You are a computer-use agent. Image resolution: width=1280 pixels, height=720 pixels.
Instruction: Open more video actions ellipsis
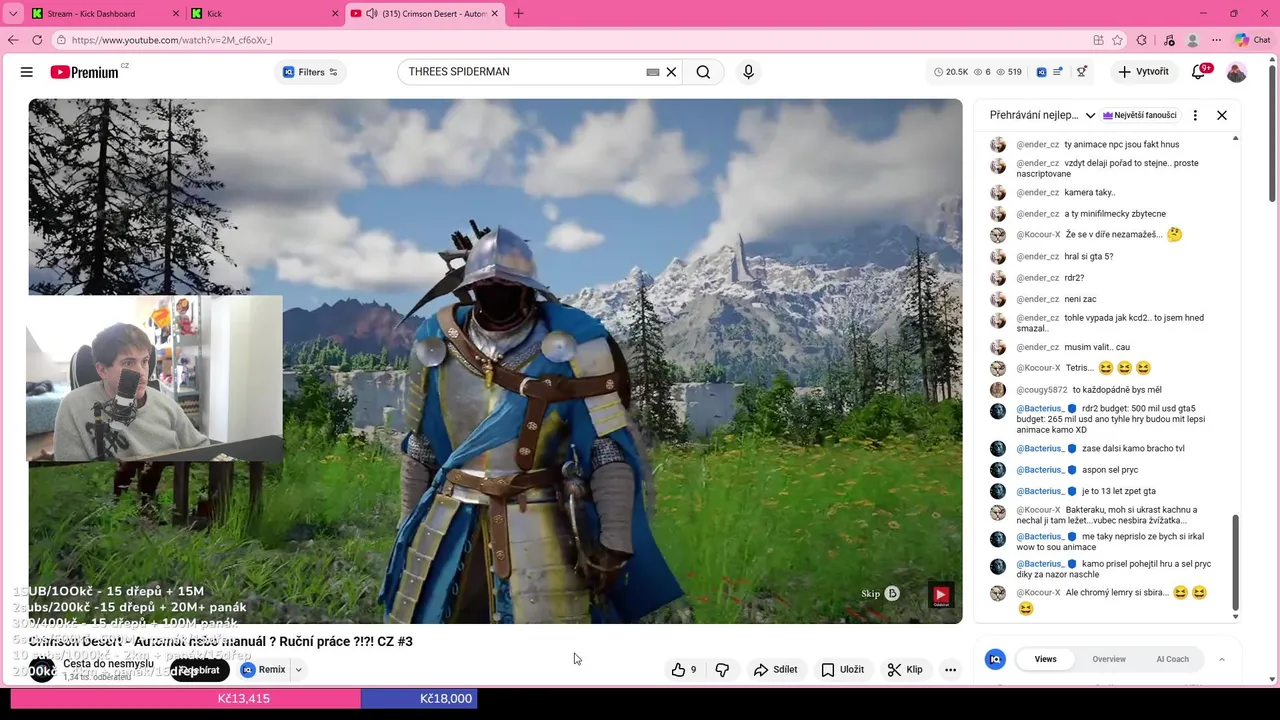click(x=951, y=670)
